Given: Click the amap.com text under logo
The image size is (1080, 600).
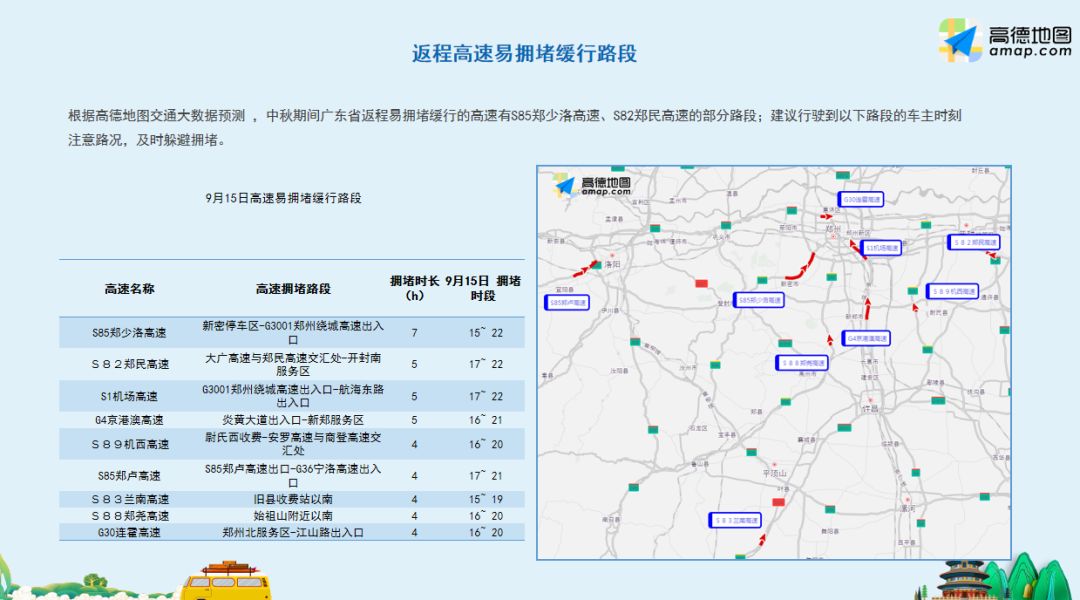Looking at the screenshot, I should [1028, 52].
